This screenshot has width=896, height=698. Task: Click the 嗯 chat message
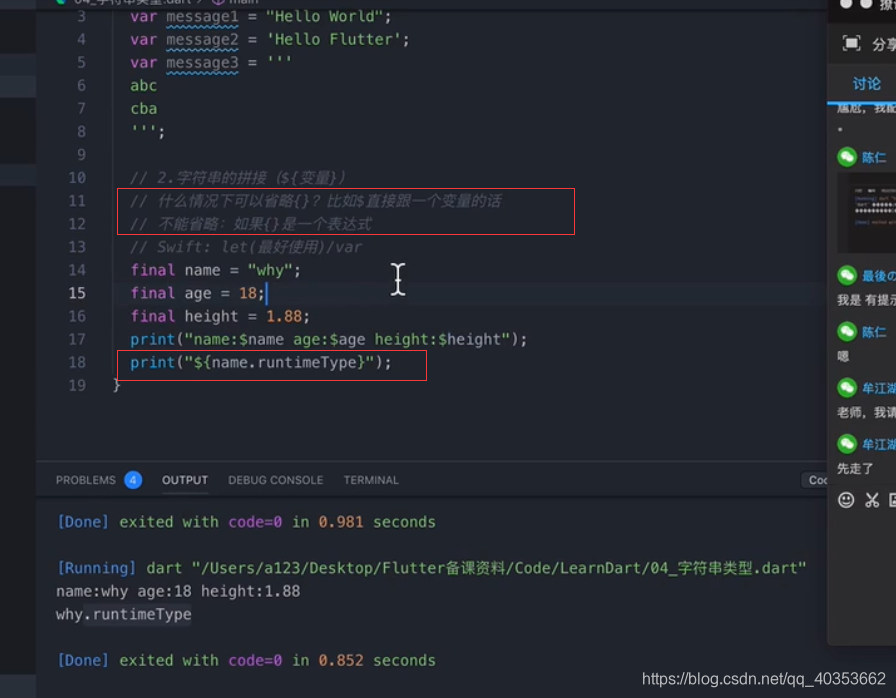[843, 356]
